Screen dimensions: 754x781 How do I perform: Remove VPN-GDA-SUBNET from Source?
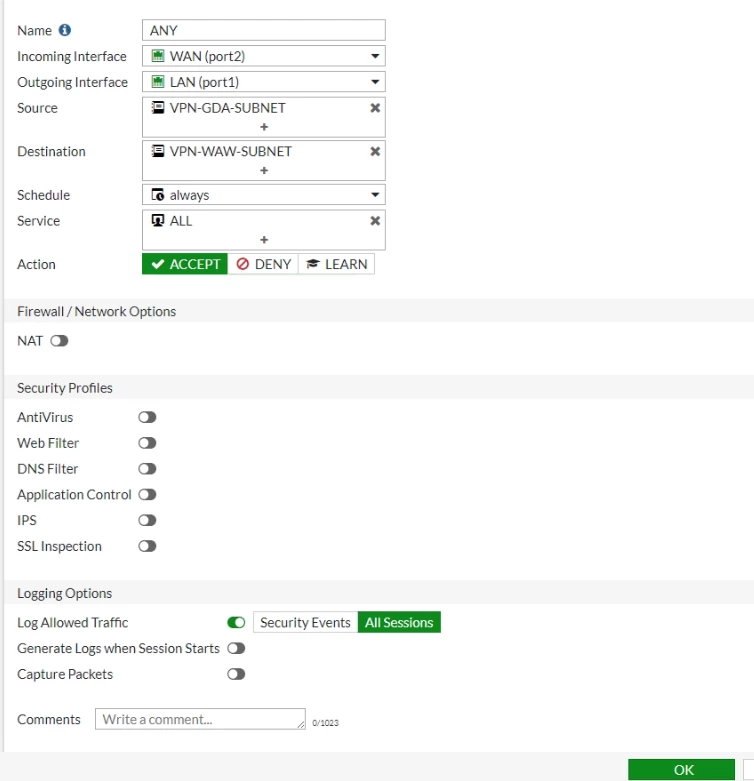pyautogui.click(x=375, y=108)
